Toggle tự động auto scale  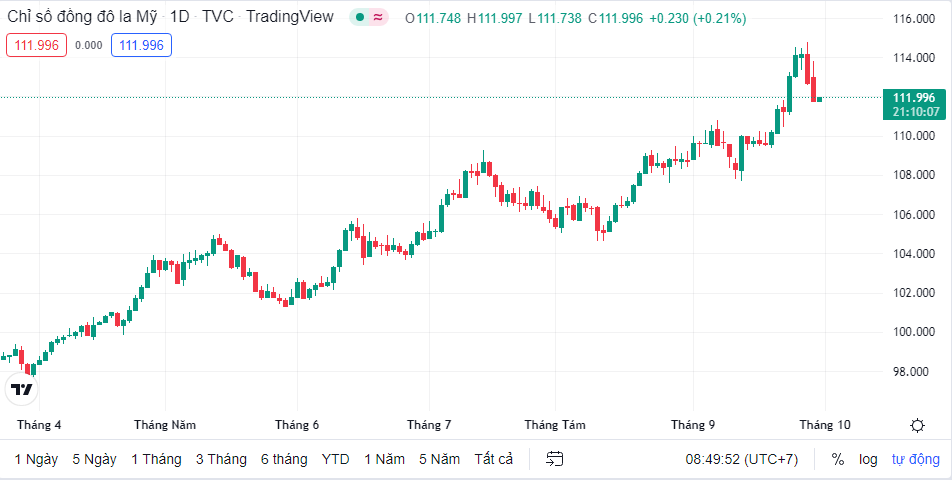[x=916, y=459]
